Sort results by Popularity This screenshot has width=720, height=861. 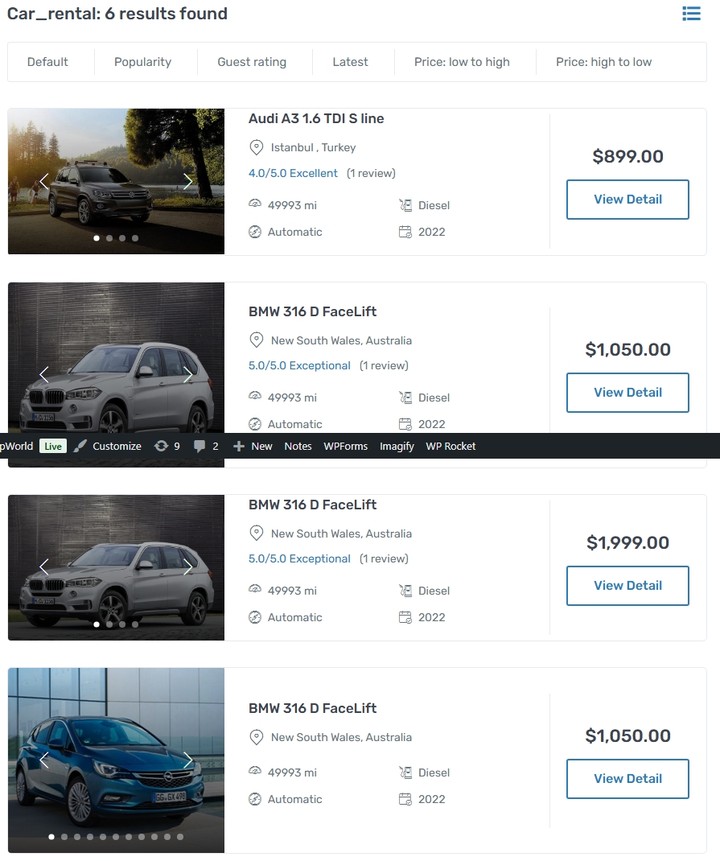[142, 62]
